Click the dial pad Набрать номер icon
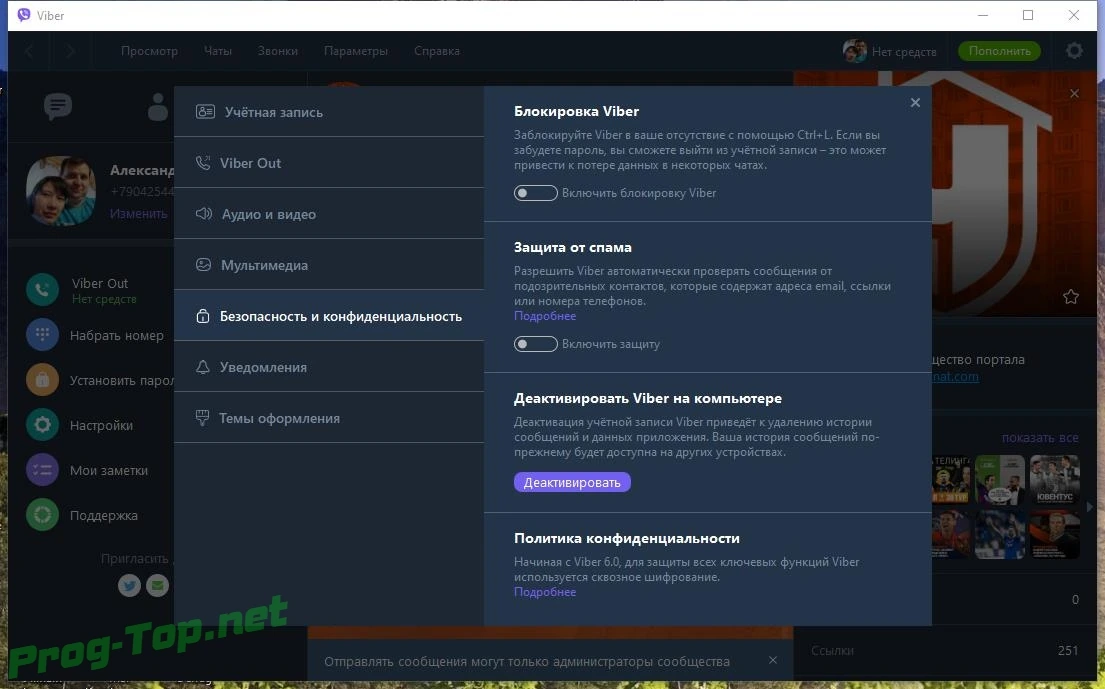This screenshot has height=689, width=1105. tap(42, 335)
